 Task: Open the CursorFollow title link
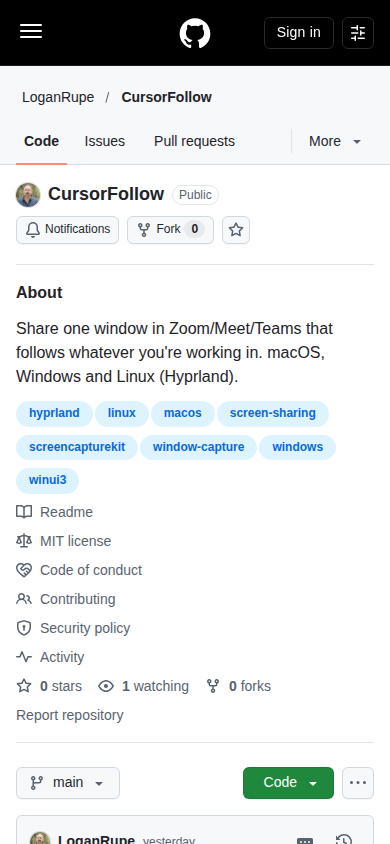(106, 194)
